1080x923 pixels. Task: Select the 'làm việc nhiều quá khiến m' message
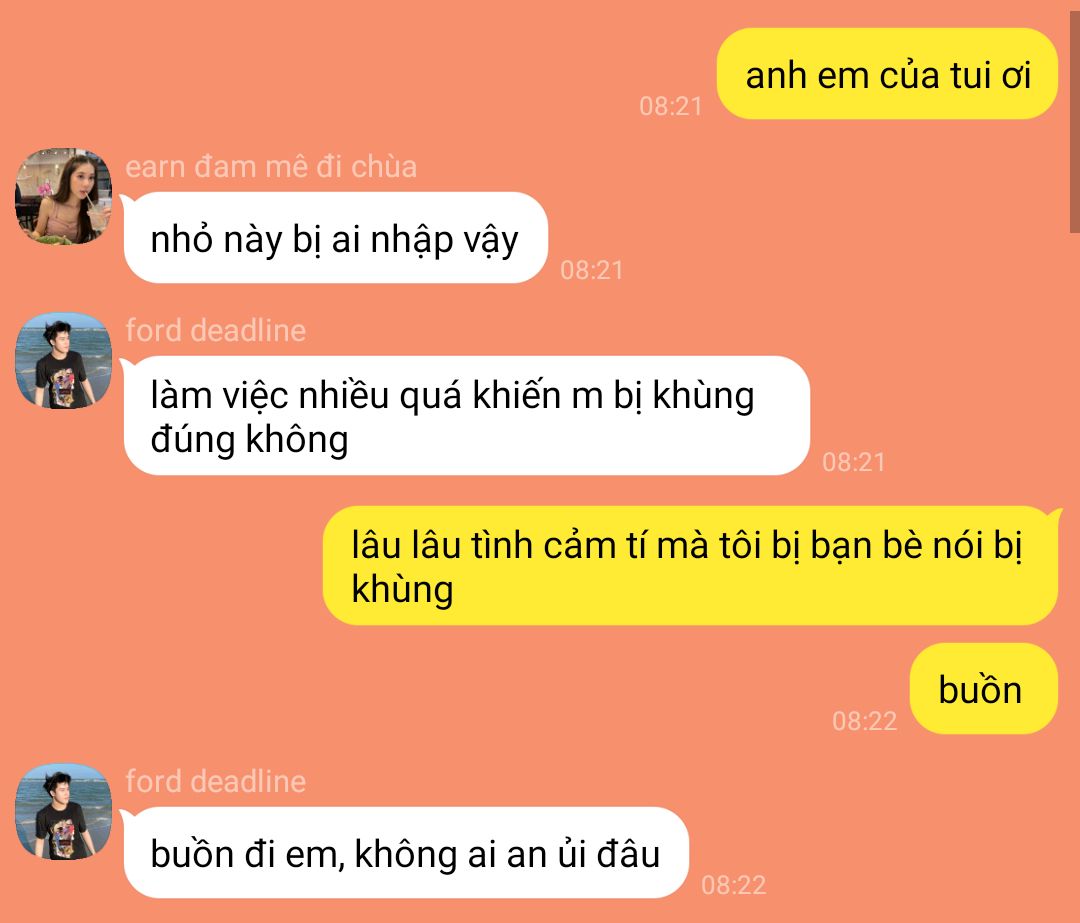click(466, 415)
